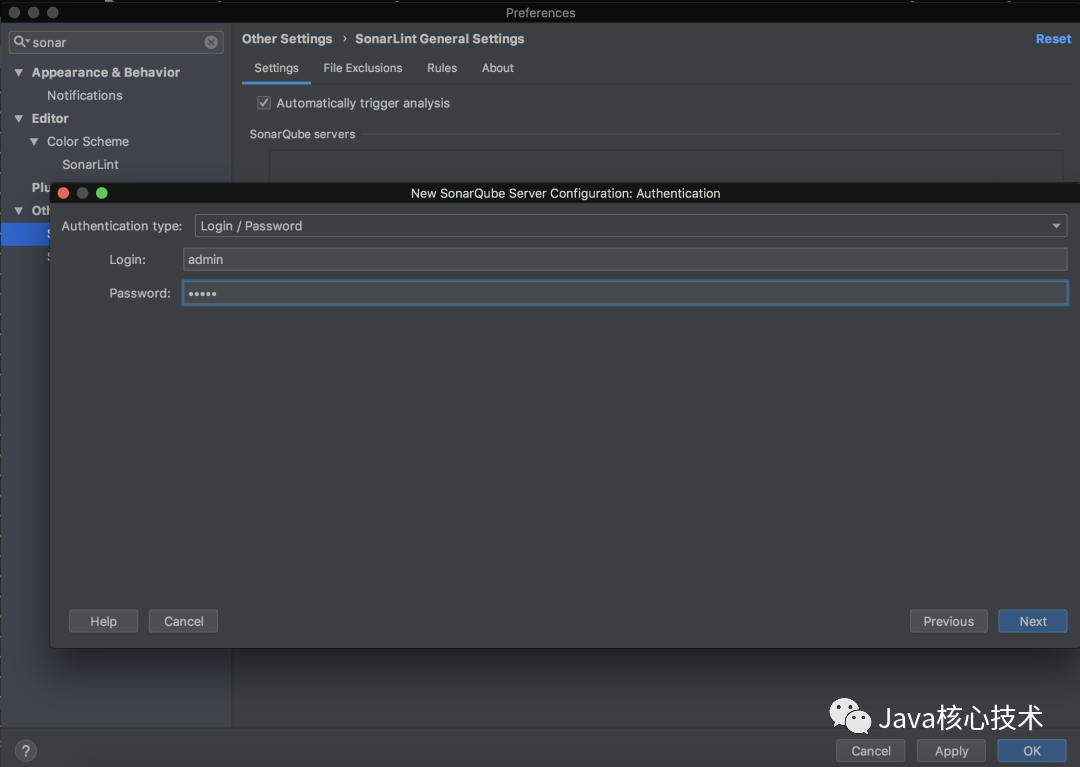The height and width of the screenshot is (767, 1080).
Task: Focus the Login input field
Action: click(625, 260)
